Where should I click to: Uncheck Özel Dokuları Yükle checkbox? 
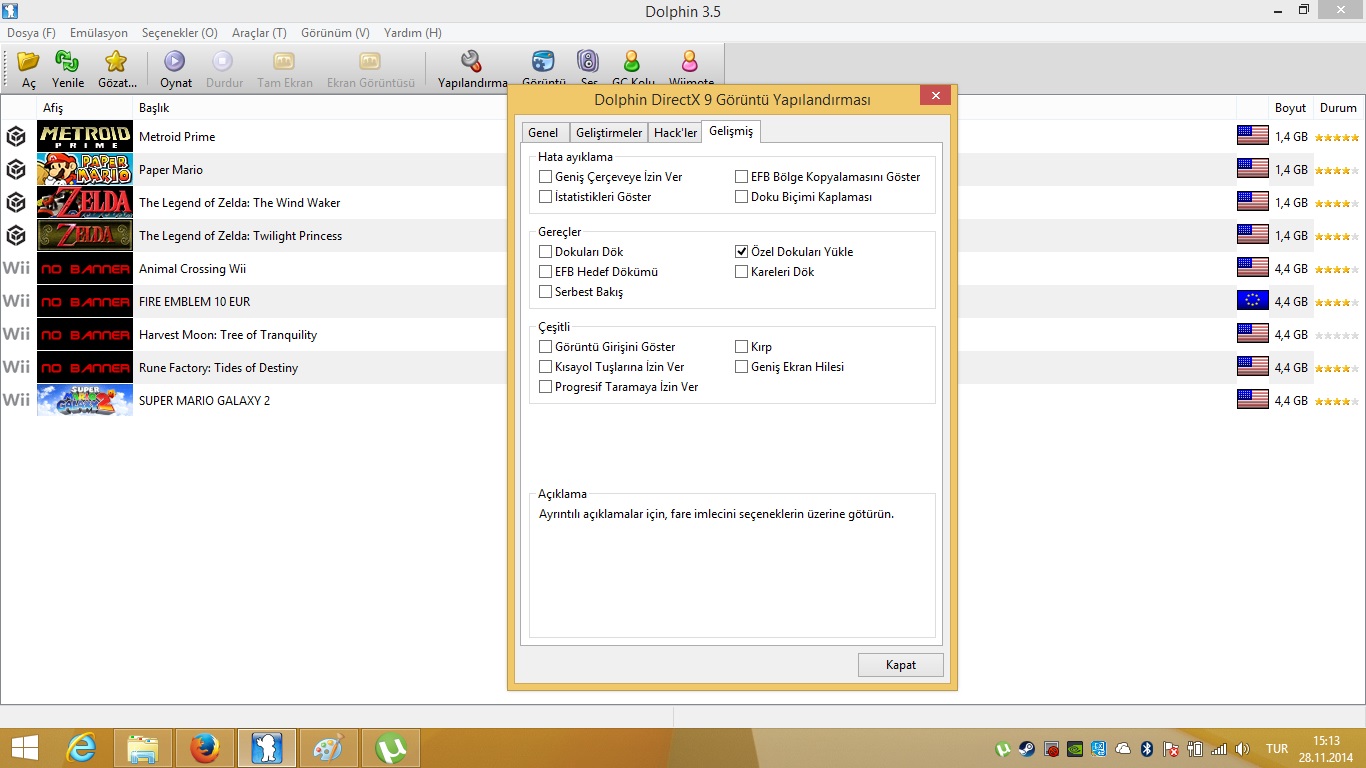(741, 252)
